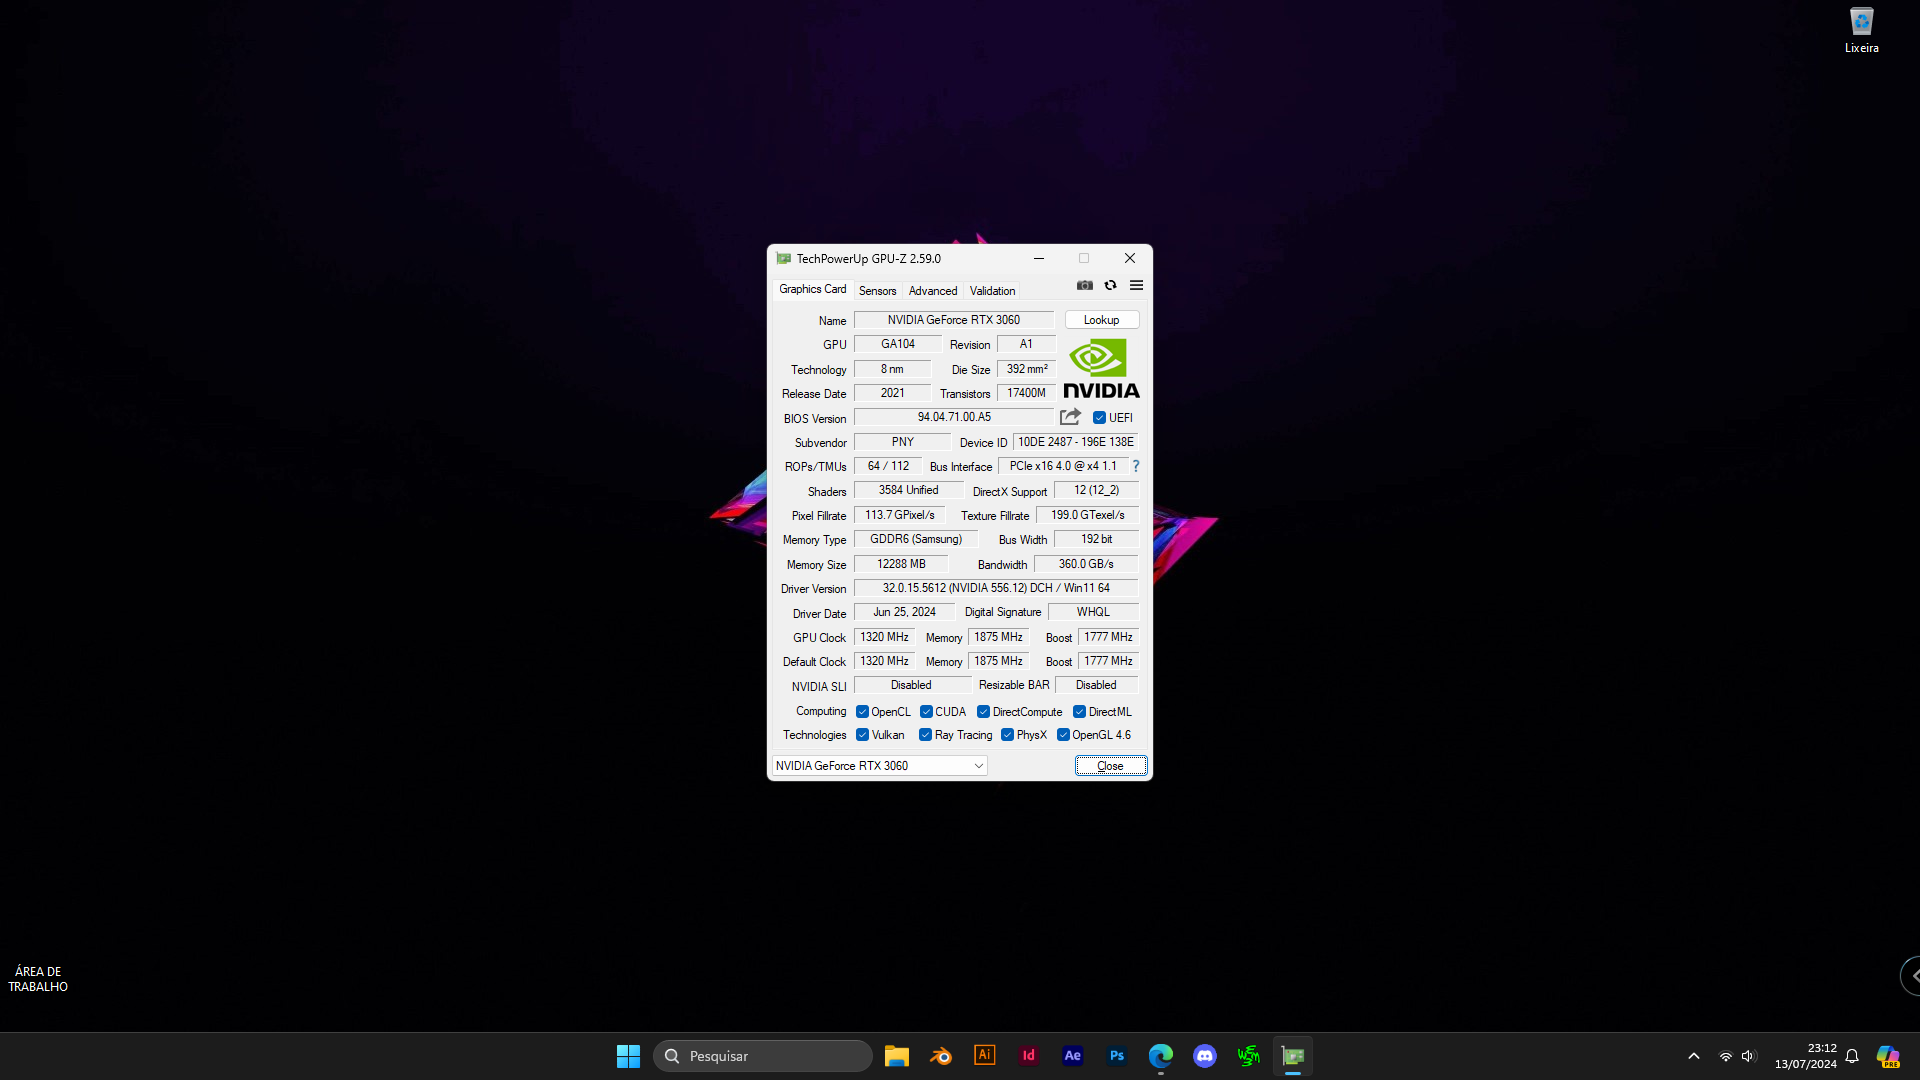This screenshot has height=1080, width=1920.
Task: Click the Memory Type value GDDR6 (Samsung)
Action: pyautogui.click(x=916, y=539)
